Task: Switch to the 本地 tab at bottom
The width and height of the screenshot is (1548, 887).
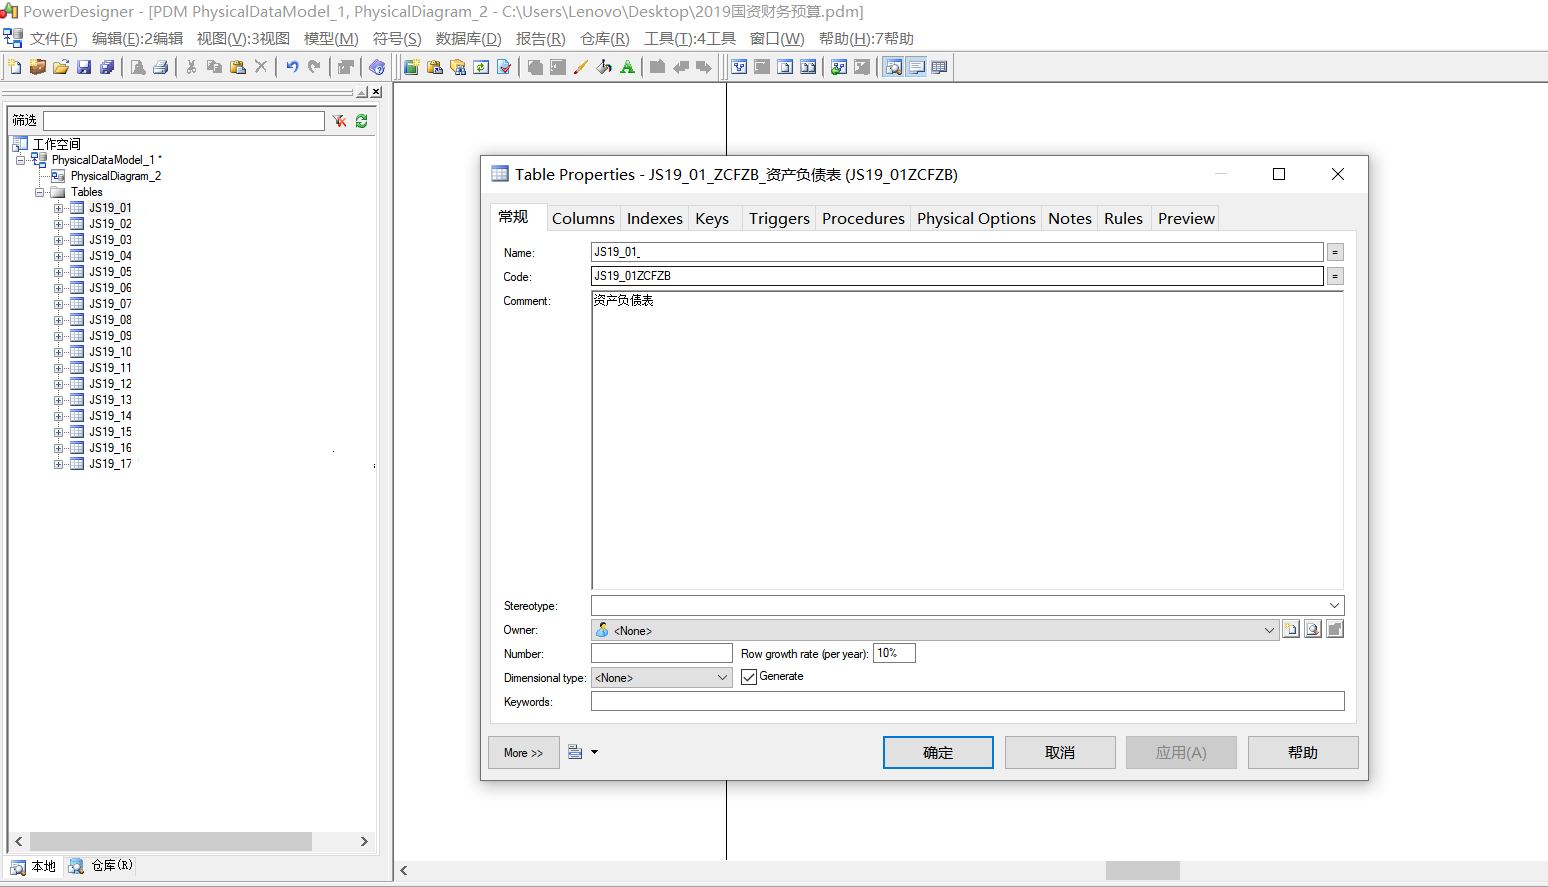Action: click(34, 867)
